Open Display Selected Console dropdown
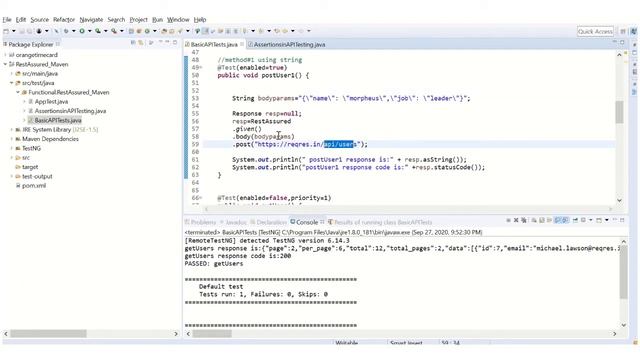Screen dimensions: 640x360 point(591,220)
